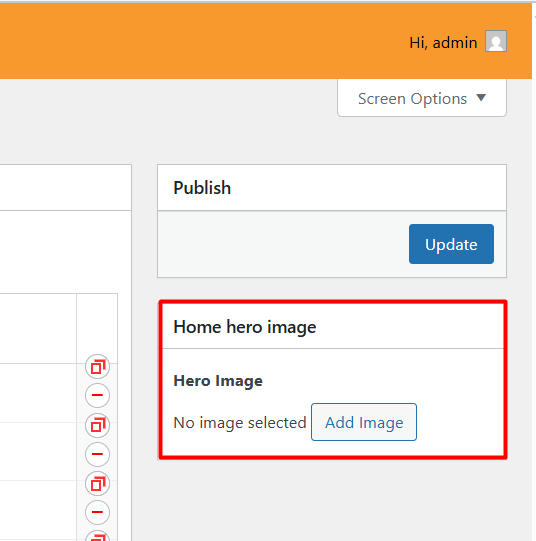536x541 pixels.
Task: Click the admin avatar icon
Action: pos(496,41)
